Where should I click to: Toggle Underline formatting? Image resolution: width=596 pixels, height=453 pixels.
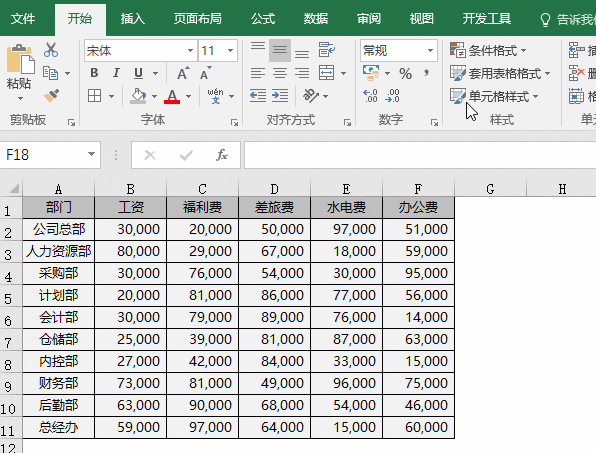click(x=138, y=73)
